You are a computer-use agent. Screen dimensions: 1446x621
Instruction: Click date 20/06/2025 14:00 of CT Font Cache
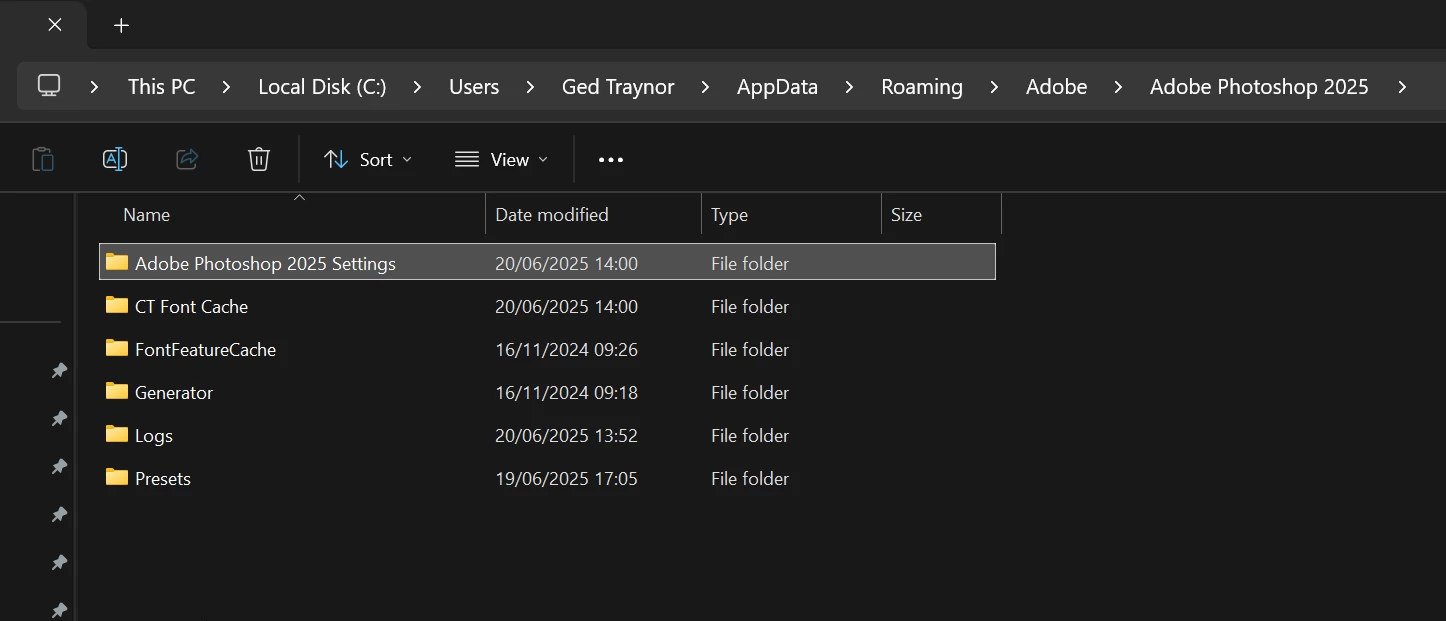(566, 307)
